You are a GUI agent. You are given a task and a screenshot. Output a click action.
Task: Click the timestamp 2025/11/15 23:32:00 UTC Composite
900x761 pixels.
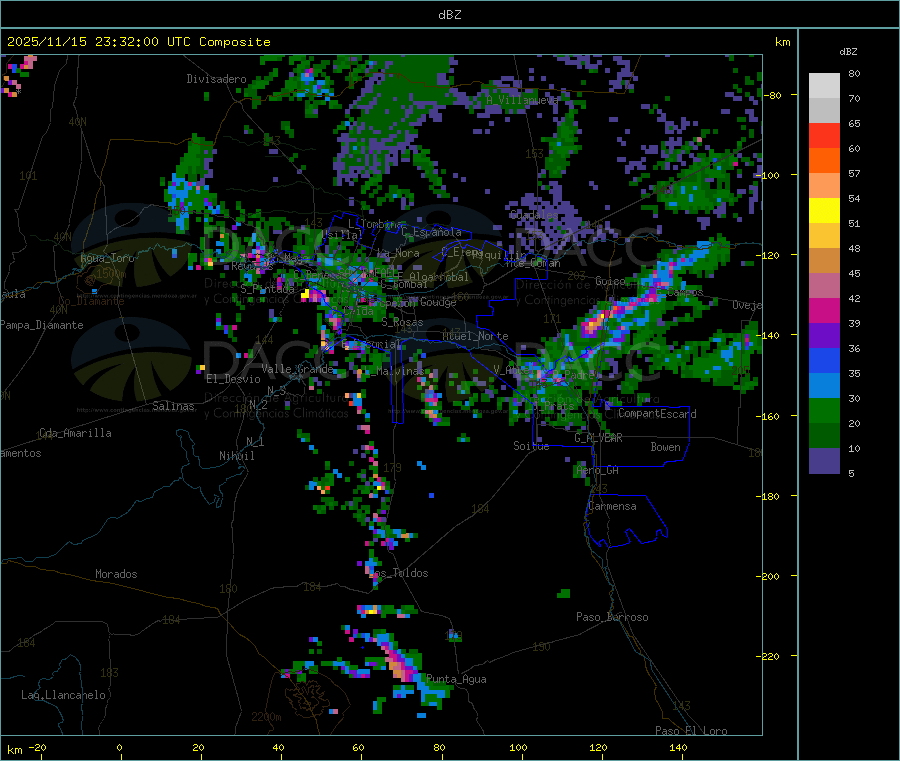pos(138,42)
